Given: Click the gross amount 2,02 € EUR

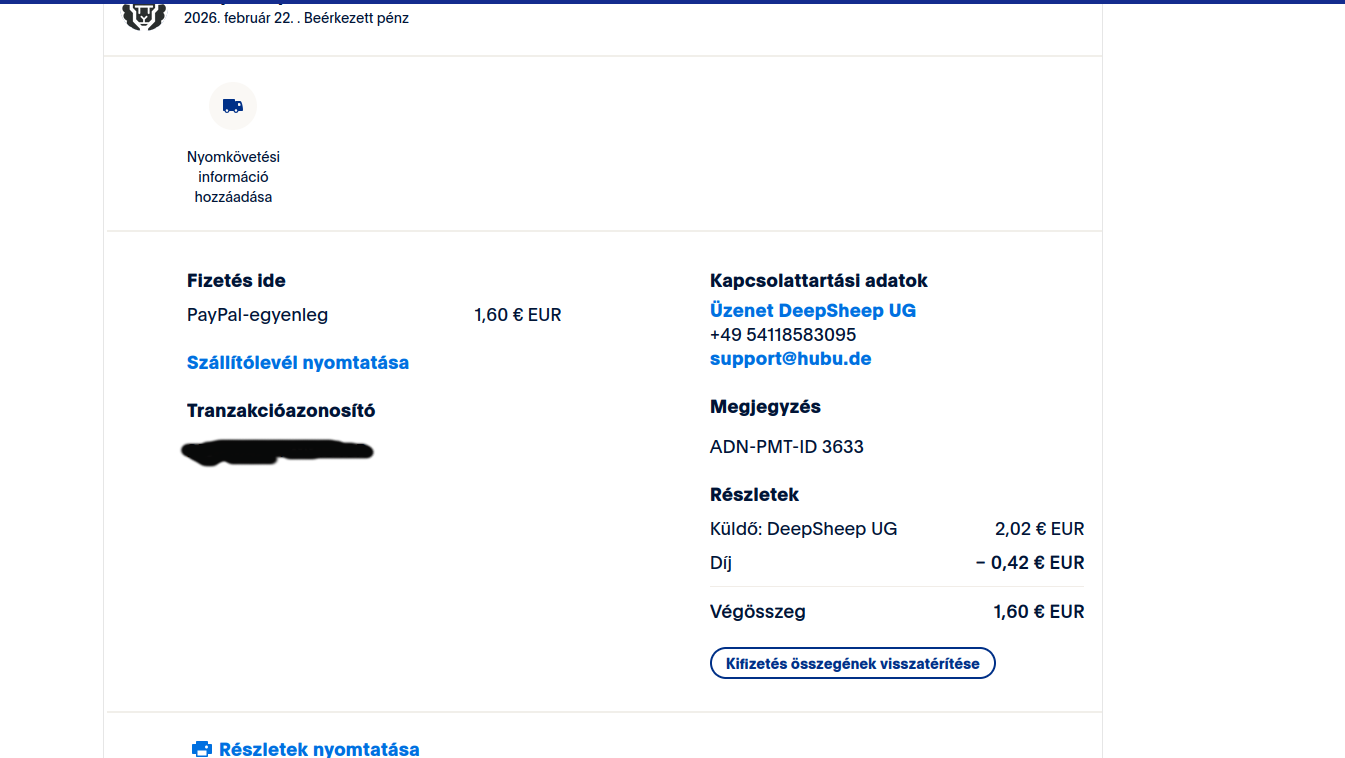Looking at the screenshot, I should coord(1039,529).
